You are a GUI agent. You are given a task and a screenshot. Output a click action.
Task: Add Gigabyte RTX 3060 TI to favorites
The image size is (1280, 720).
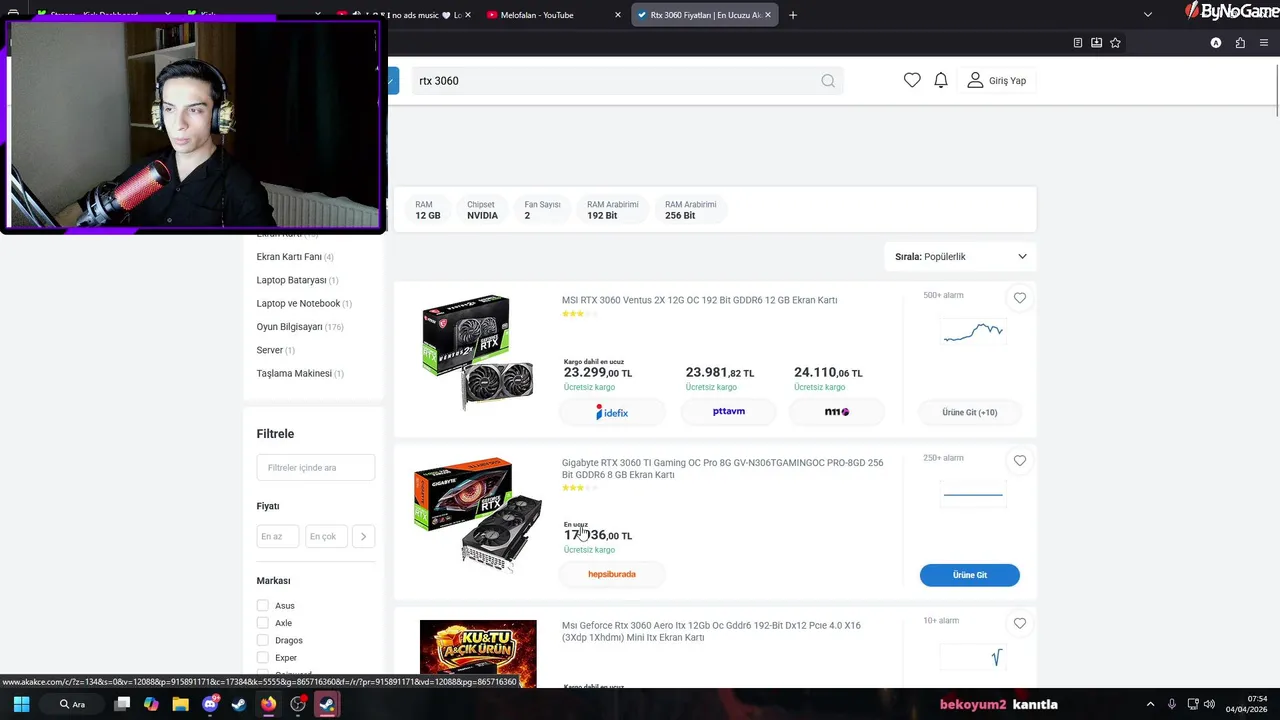pyautogui.click(x=1020, y=461)
